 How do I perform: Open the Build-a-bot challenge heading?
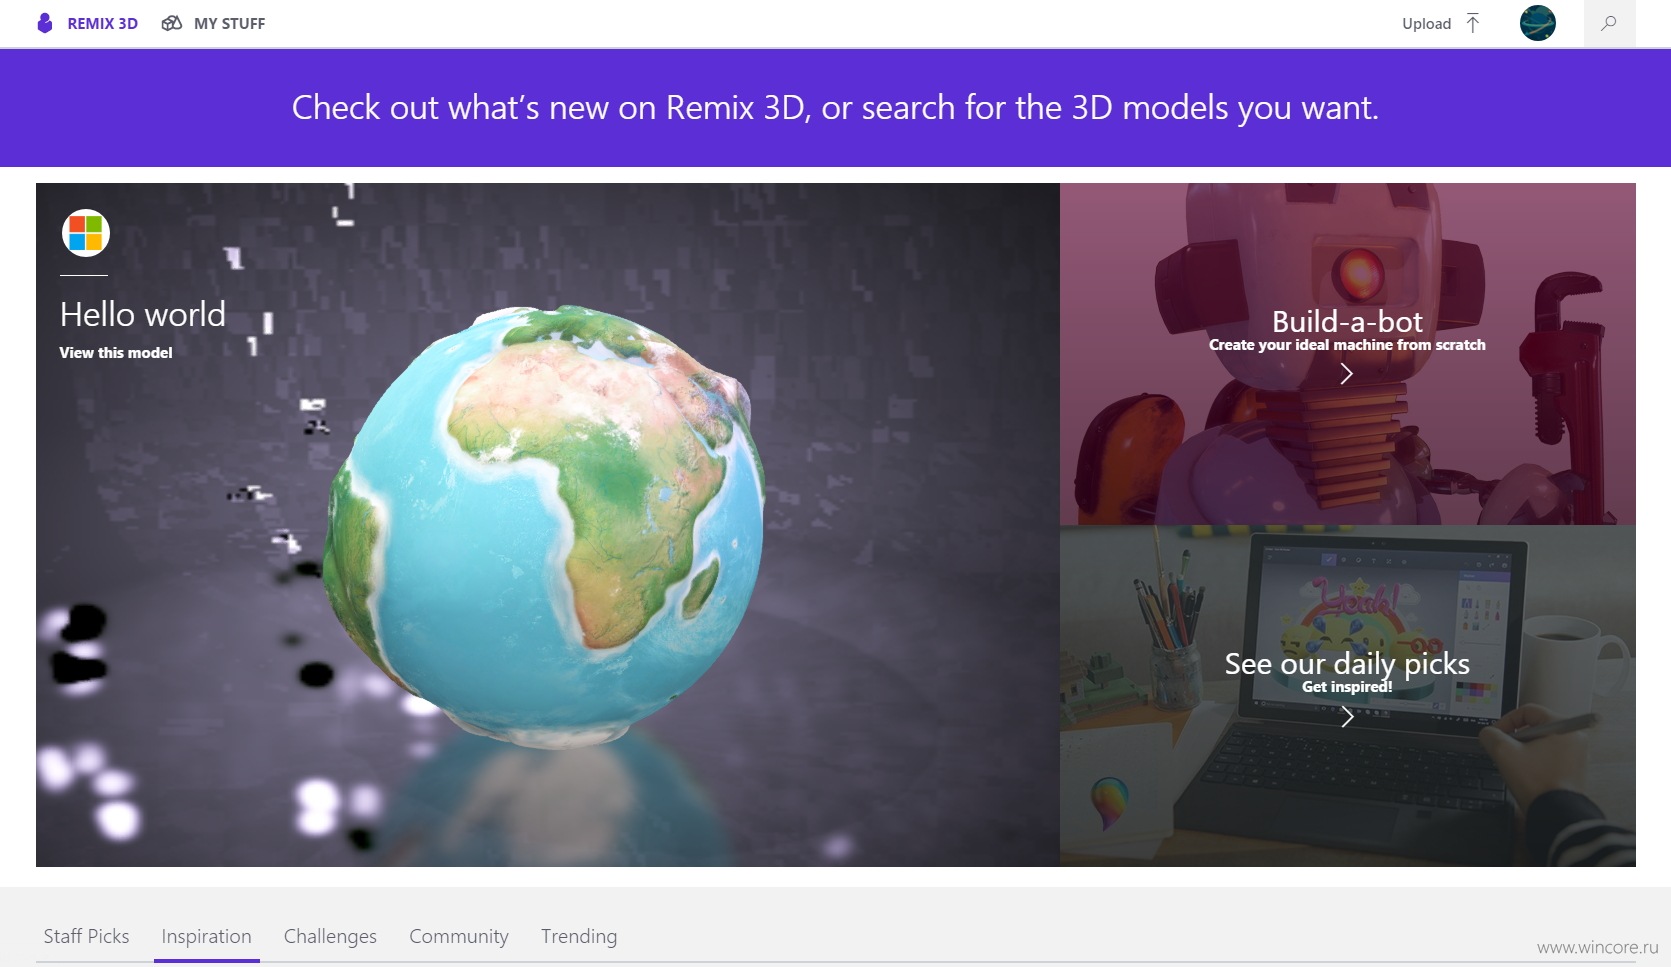tap(1347, 321)
